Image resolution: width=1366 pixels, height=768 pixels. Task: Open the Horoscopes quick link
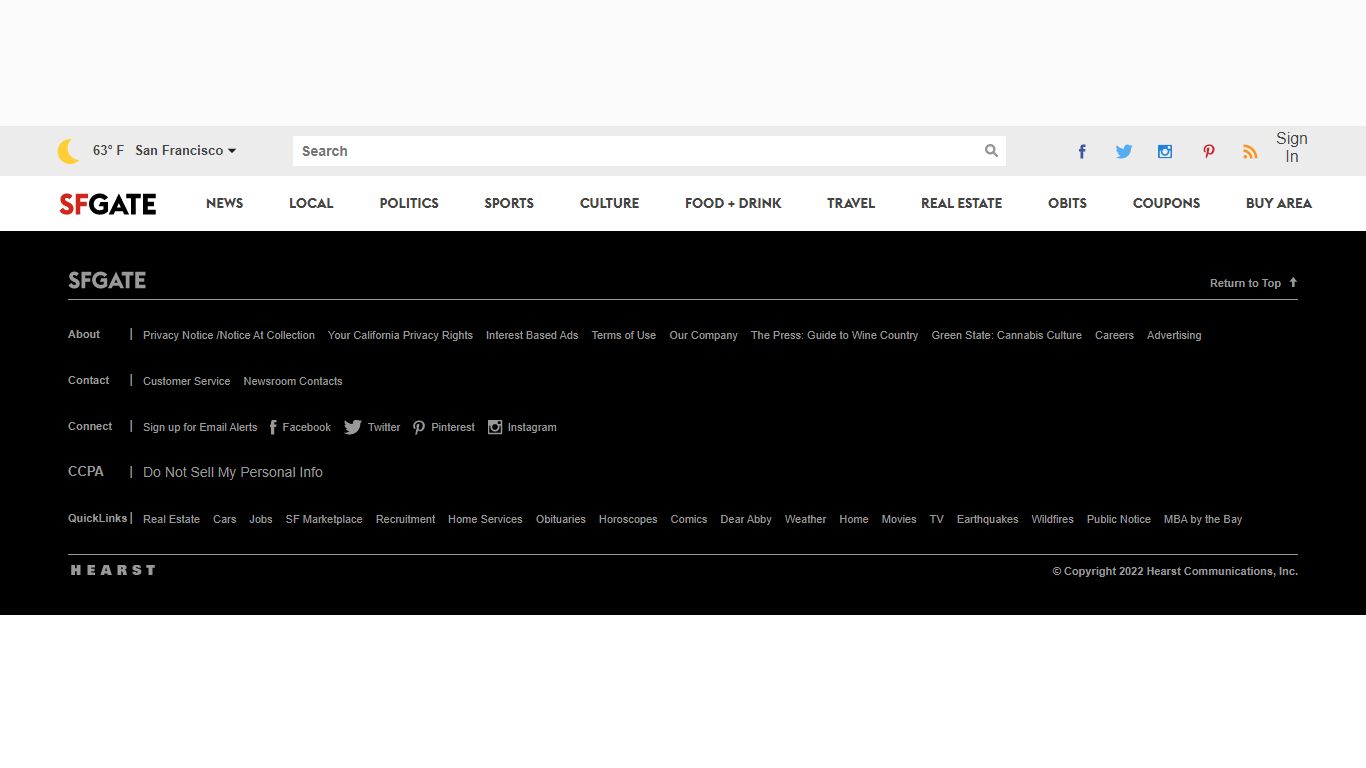(628, 519)
